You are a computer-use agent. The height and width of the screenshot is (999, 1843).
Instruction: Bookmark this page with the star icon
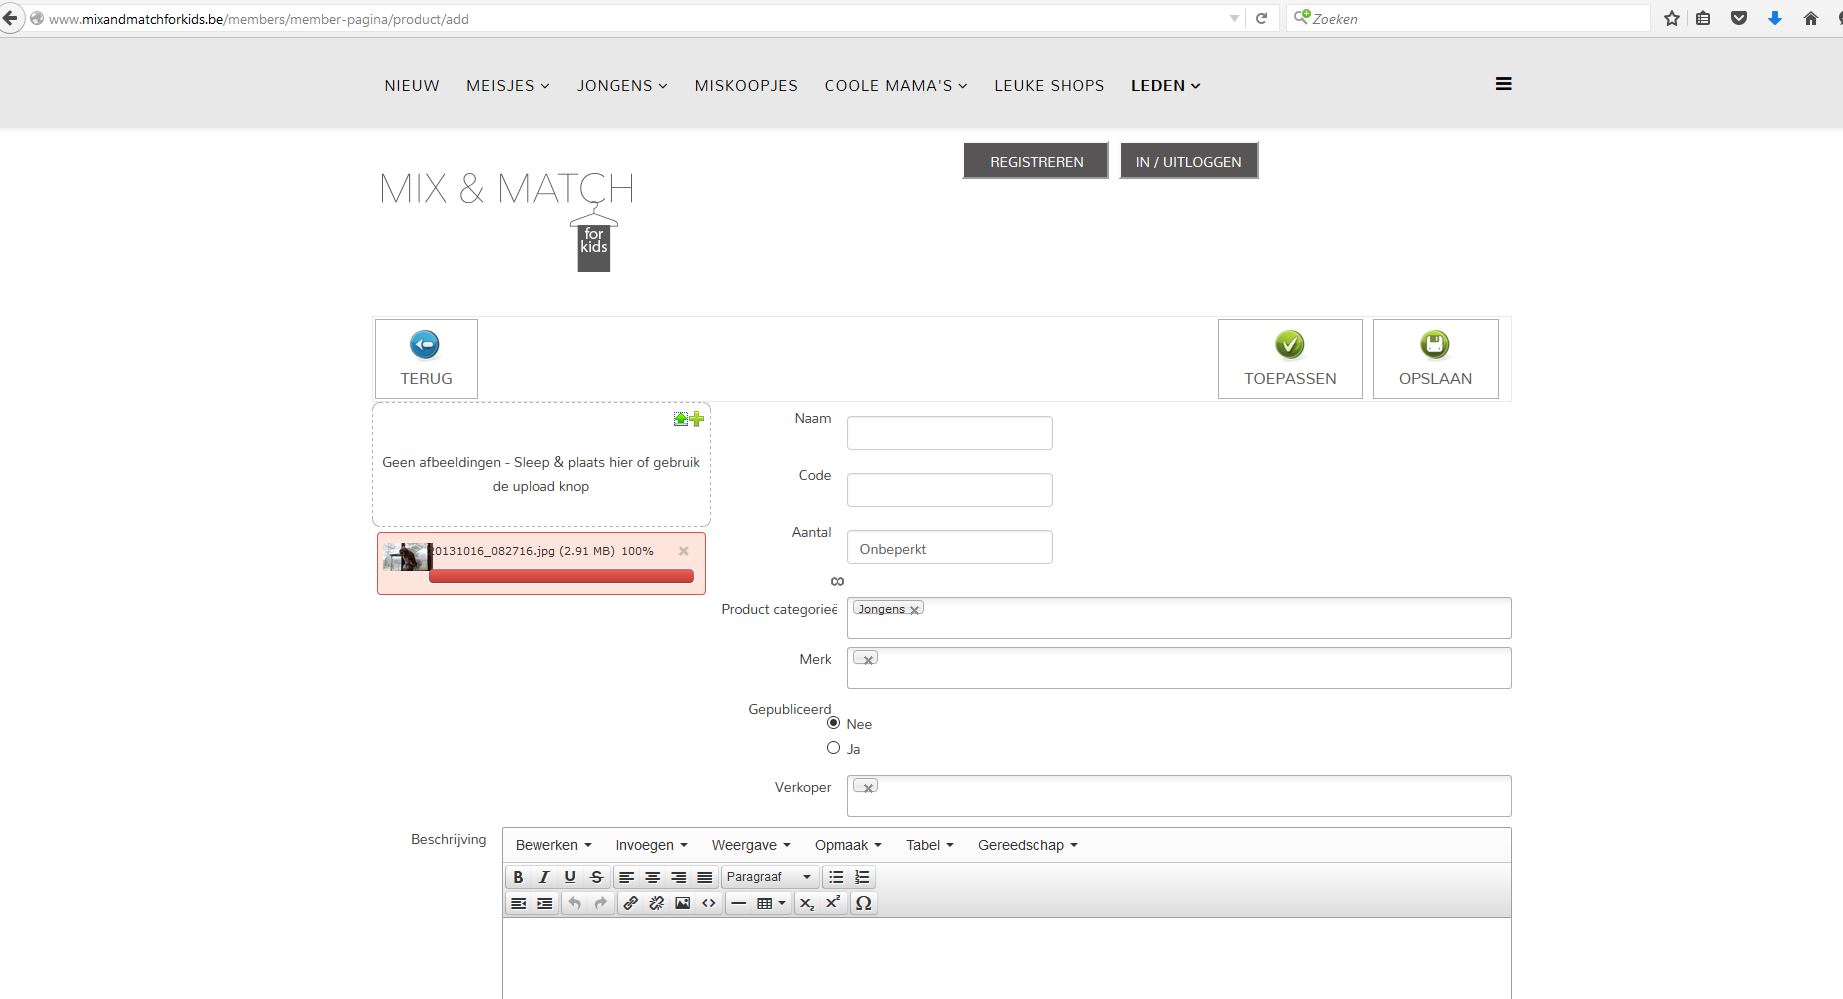[x=1672, y=18]
